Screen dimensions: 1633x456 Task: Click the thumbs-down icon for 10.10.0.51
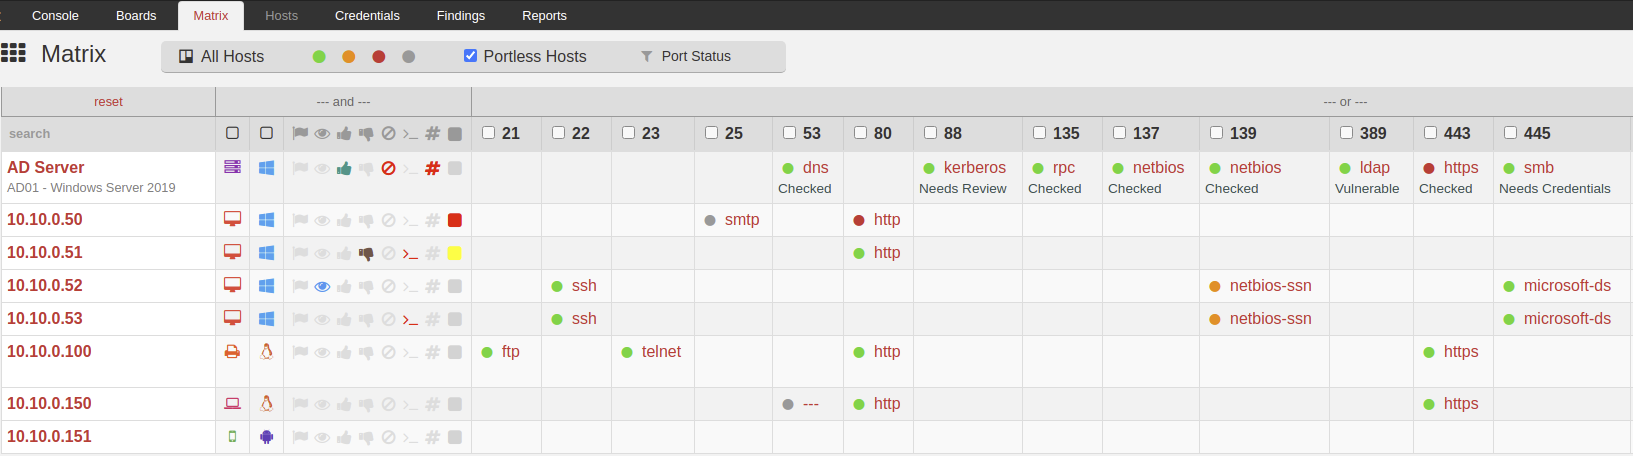[x=366, y=253]
